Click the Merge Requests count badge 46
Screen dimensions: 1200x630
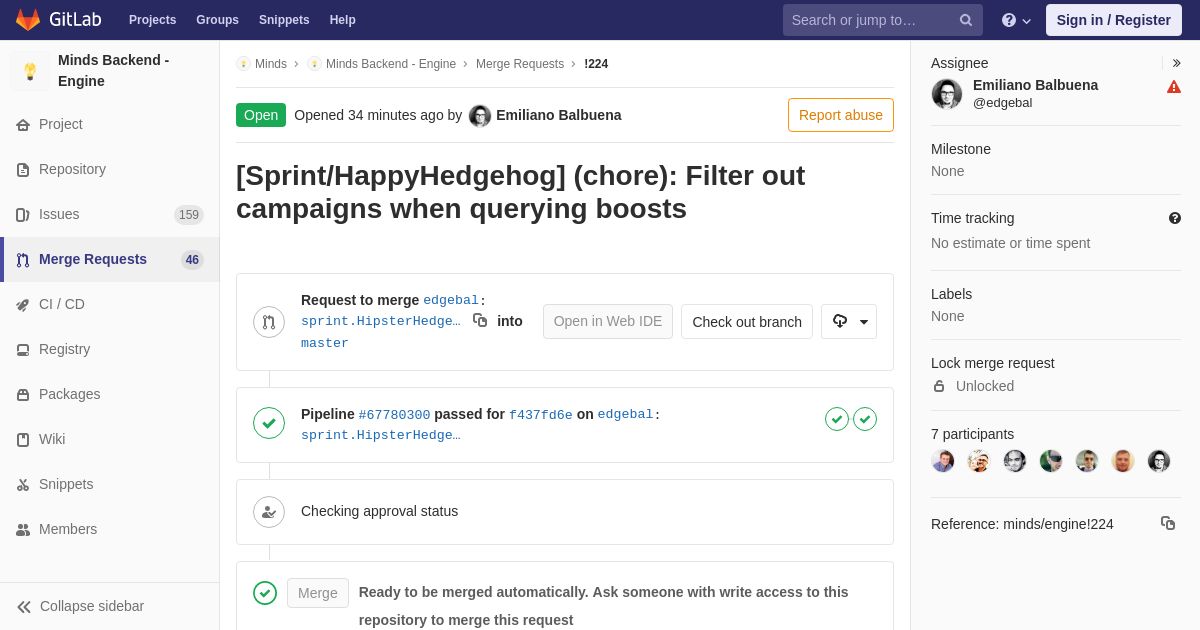click(x=192, y=260)
